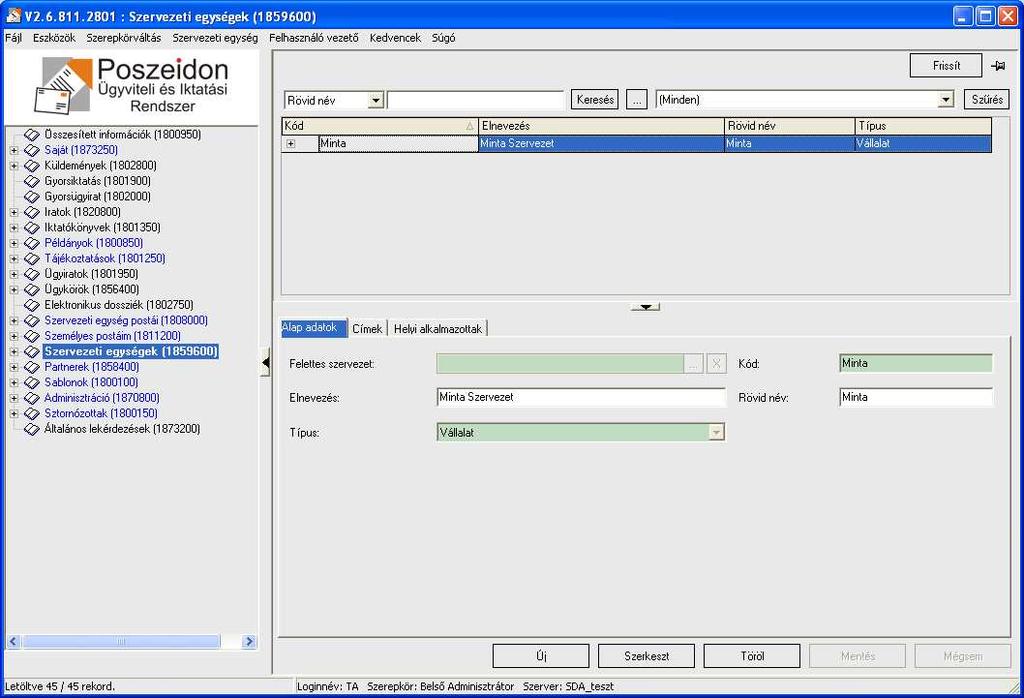This screenshot has width=1024, height=698.
Task: Open the Kedvencek menu
Action: 395,38
